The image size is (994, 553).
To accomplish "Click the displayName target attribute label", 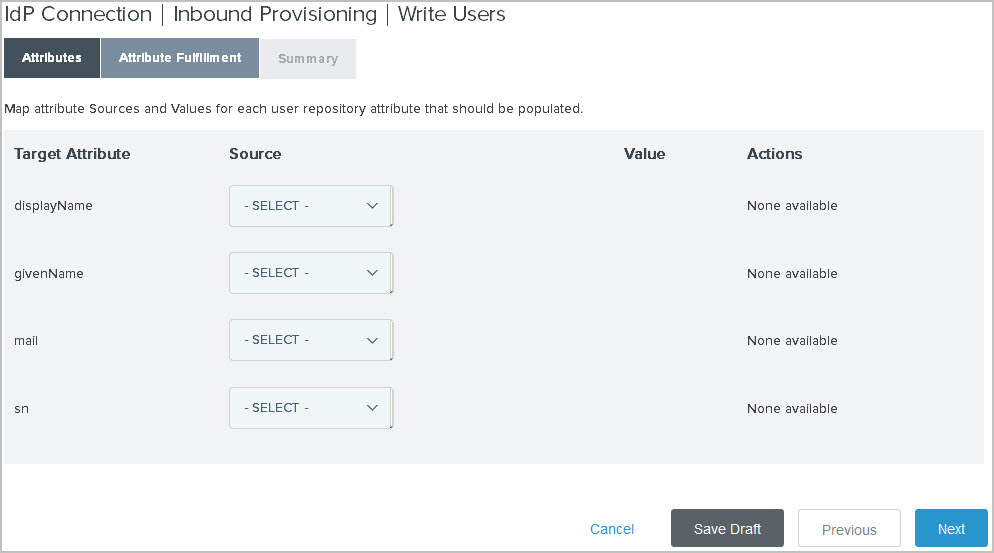I will pyautogui.click(x=53, y=206).
